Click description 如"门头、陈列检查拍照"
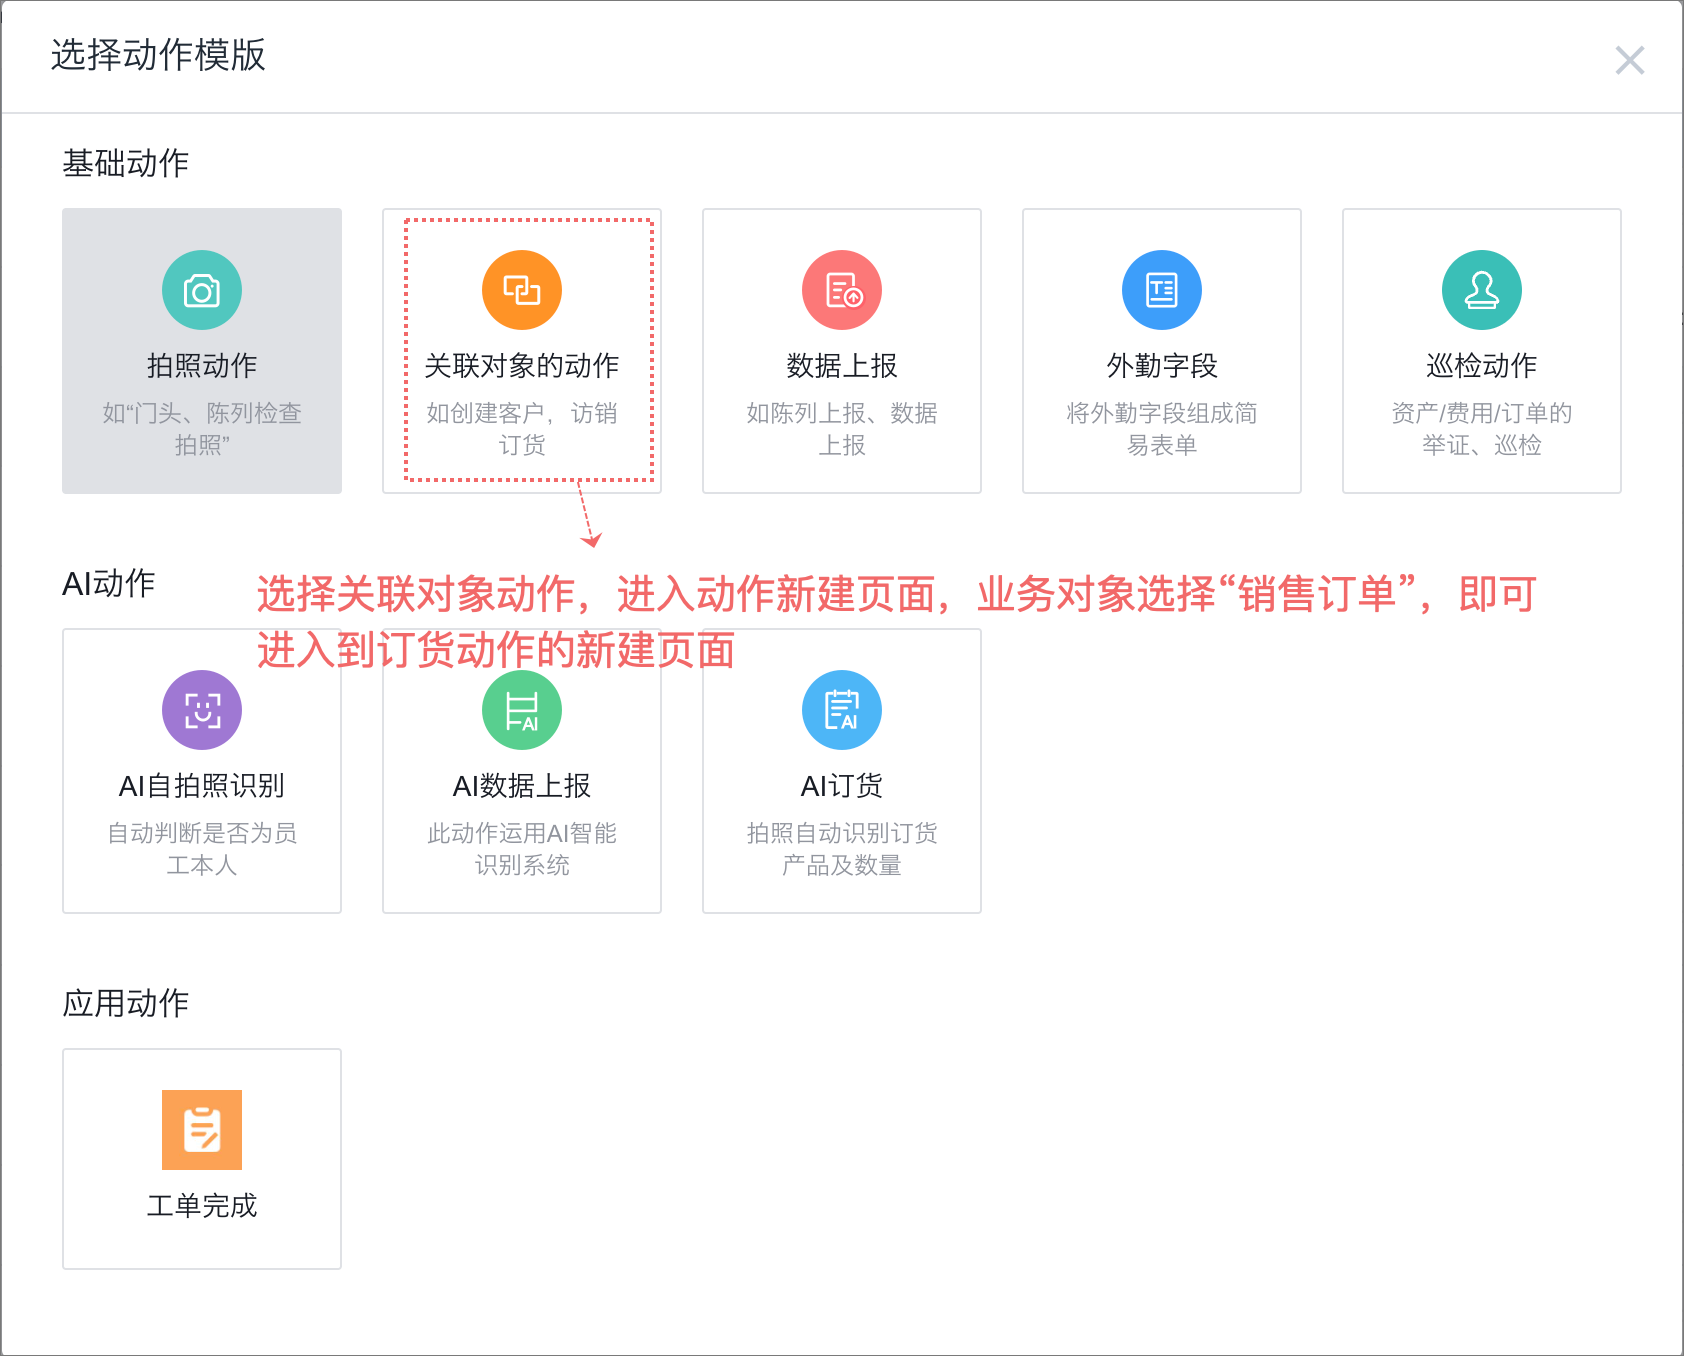The height and width of the screenshot is (1356, 1684). pyautogui.click(x=202, y=429)
